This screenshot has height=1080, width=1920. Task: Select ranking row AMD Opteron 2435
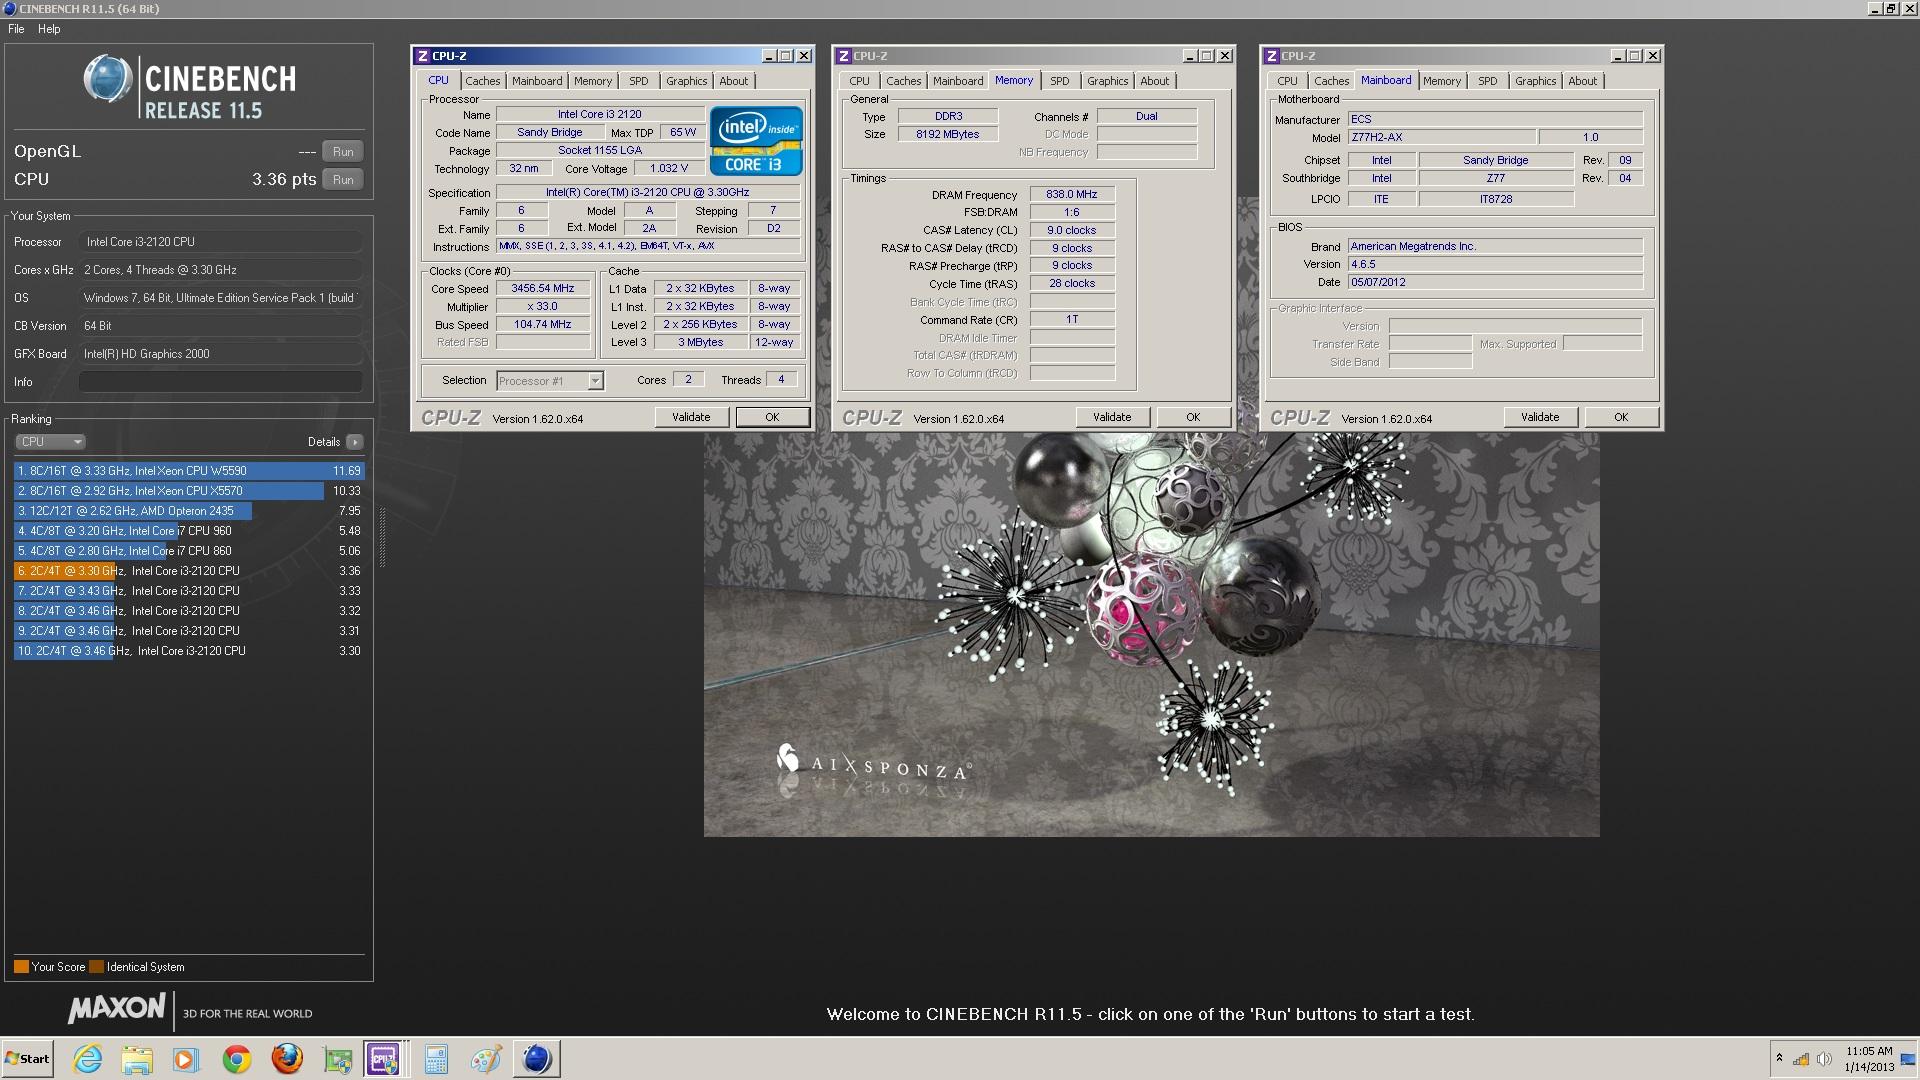[189, 511]
